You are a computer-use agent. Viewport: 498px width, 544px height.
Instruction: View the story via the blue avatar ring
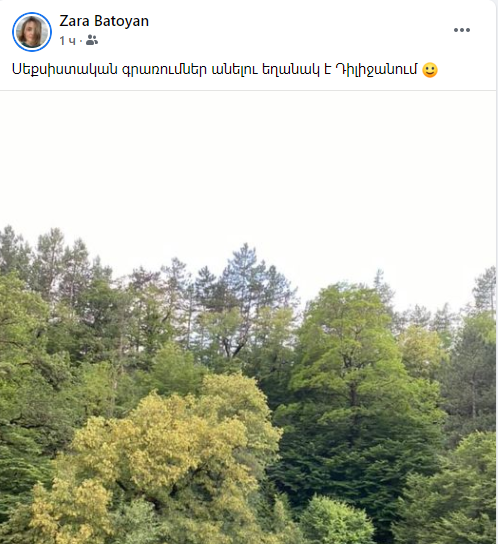32,32
